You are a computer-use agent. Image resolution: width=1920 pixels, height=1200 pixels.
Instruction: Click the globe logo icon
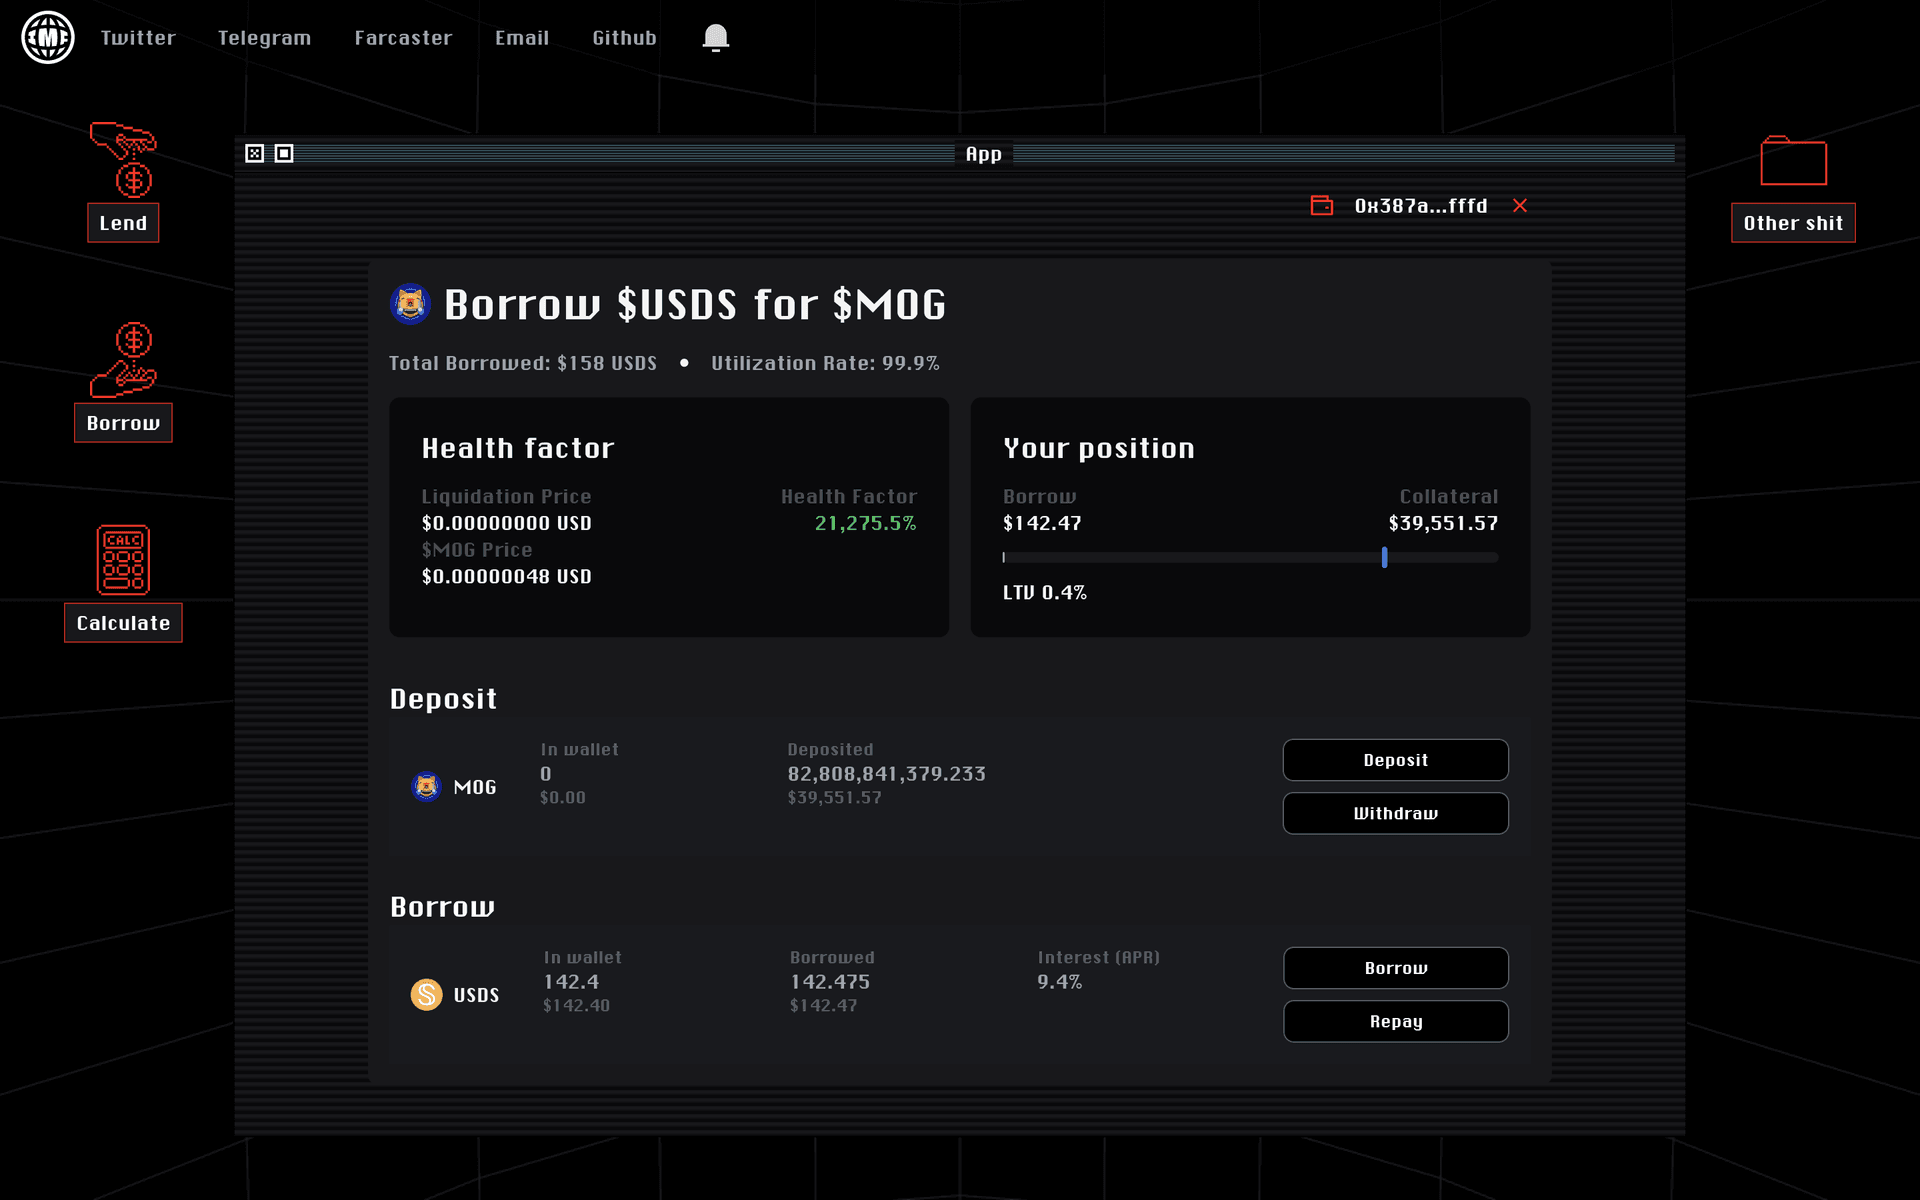(x=48, y=38)
